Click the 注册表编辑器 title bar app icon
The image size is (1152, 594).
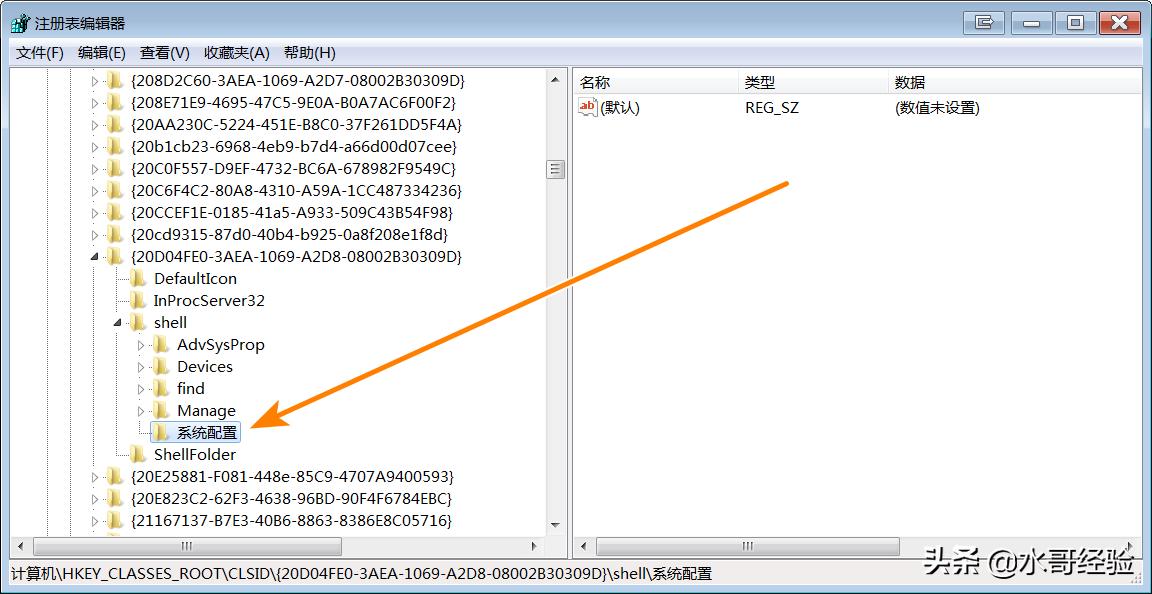coord(21,24)
